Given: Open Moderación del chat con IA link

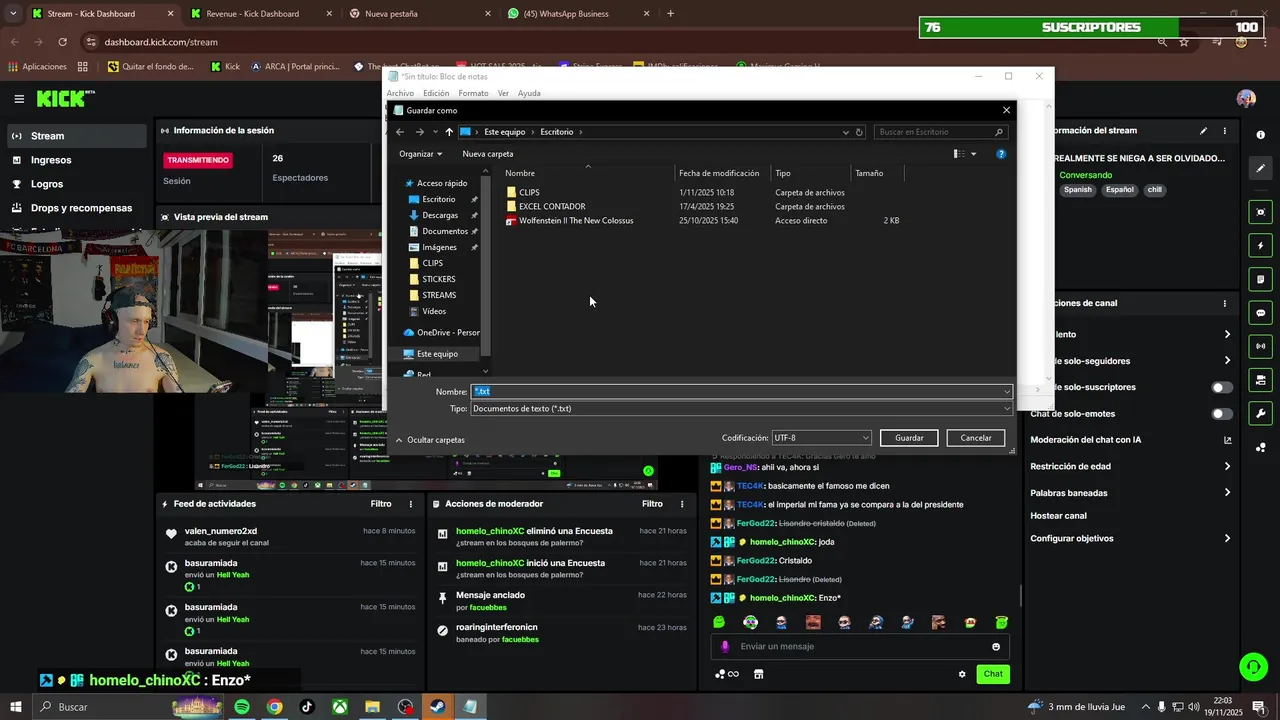Looking at the screenshot, I should (1130, 440).
